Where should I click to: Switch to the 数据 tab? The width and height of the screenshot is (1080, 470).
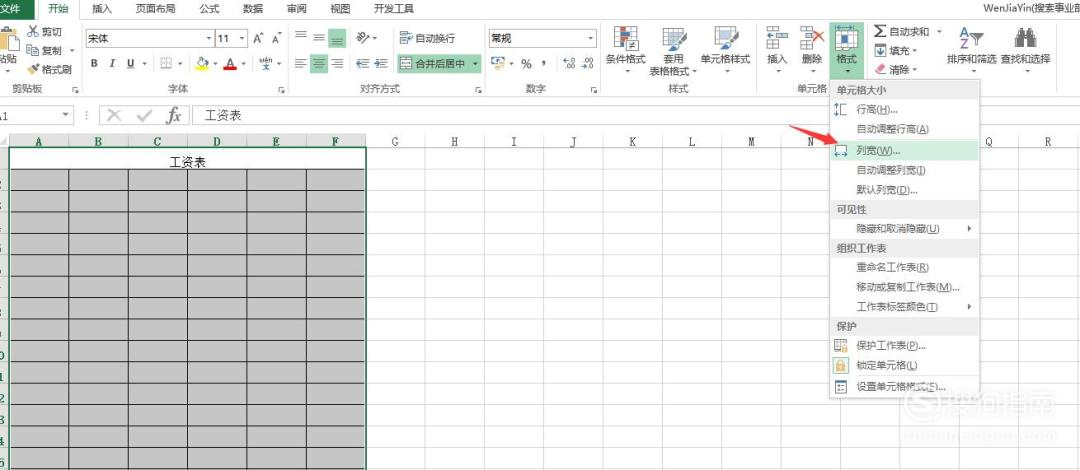[x=253, y=9]
